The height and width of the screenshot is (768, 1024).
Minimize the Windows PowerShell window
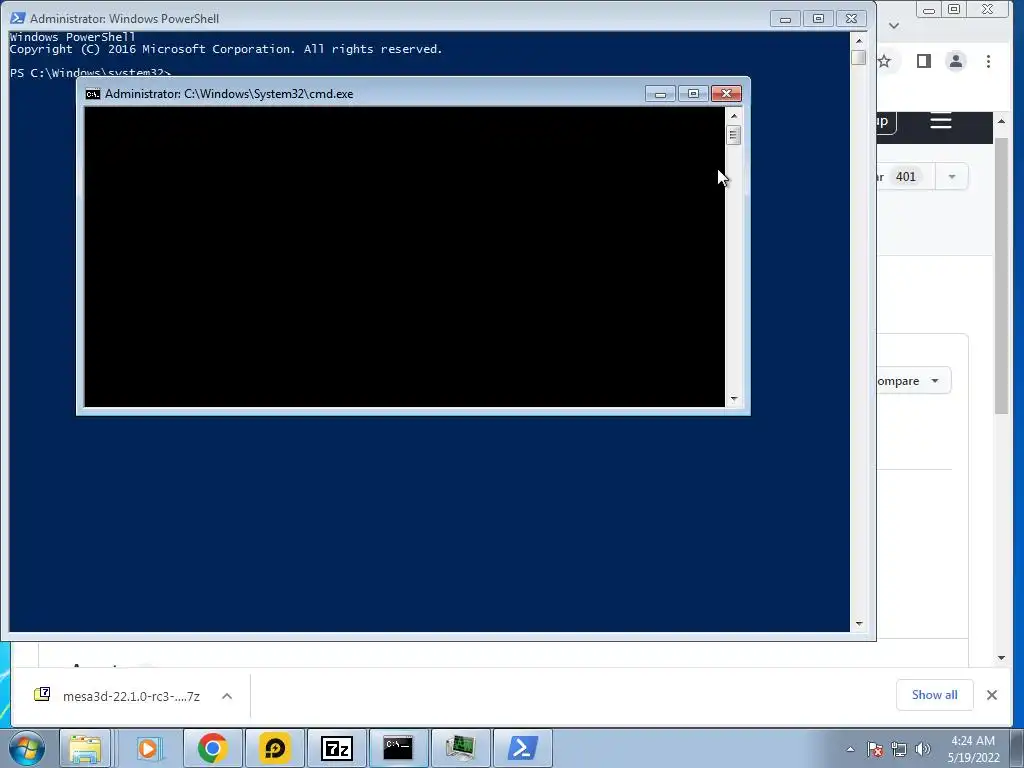(786, 19)
